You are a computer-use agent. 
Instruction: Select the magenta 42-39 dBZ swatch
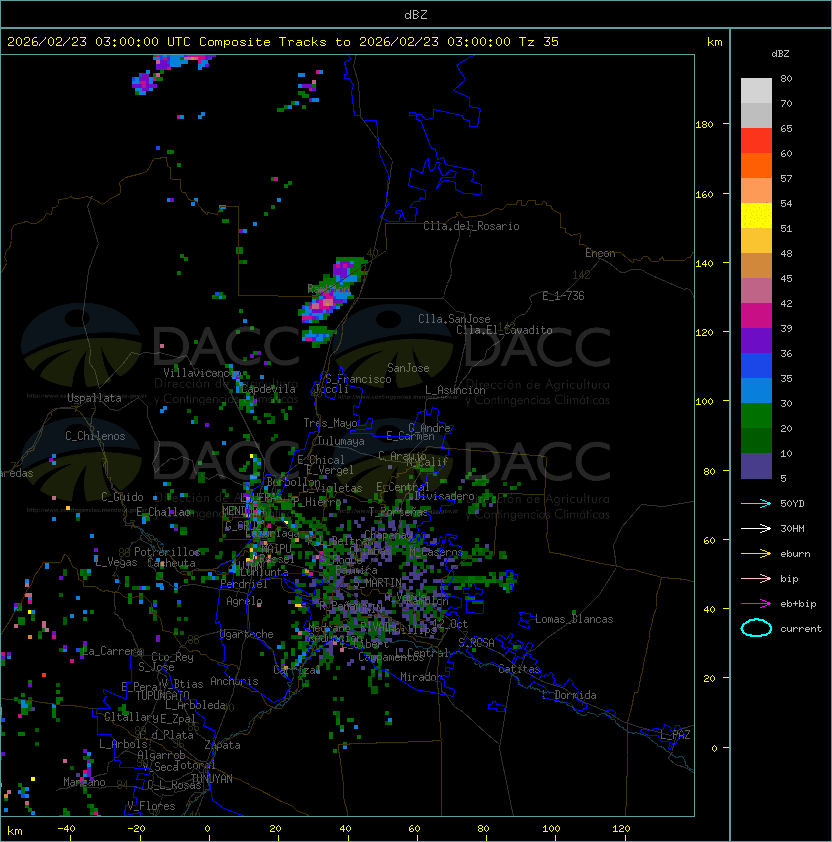756,316
